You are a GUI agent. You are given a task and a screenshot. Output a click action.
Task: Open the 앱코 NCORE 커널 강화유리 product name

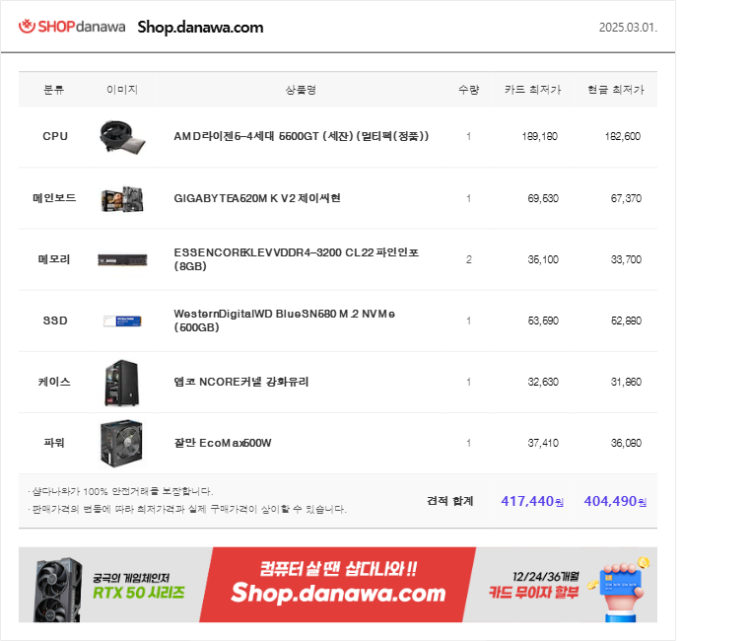241,382
